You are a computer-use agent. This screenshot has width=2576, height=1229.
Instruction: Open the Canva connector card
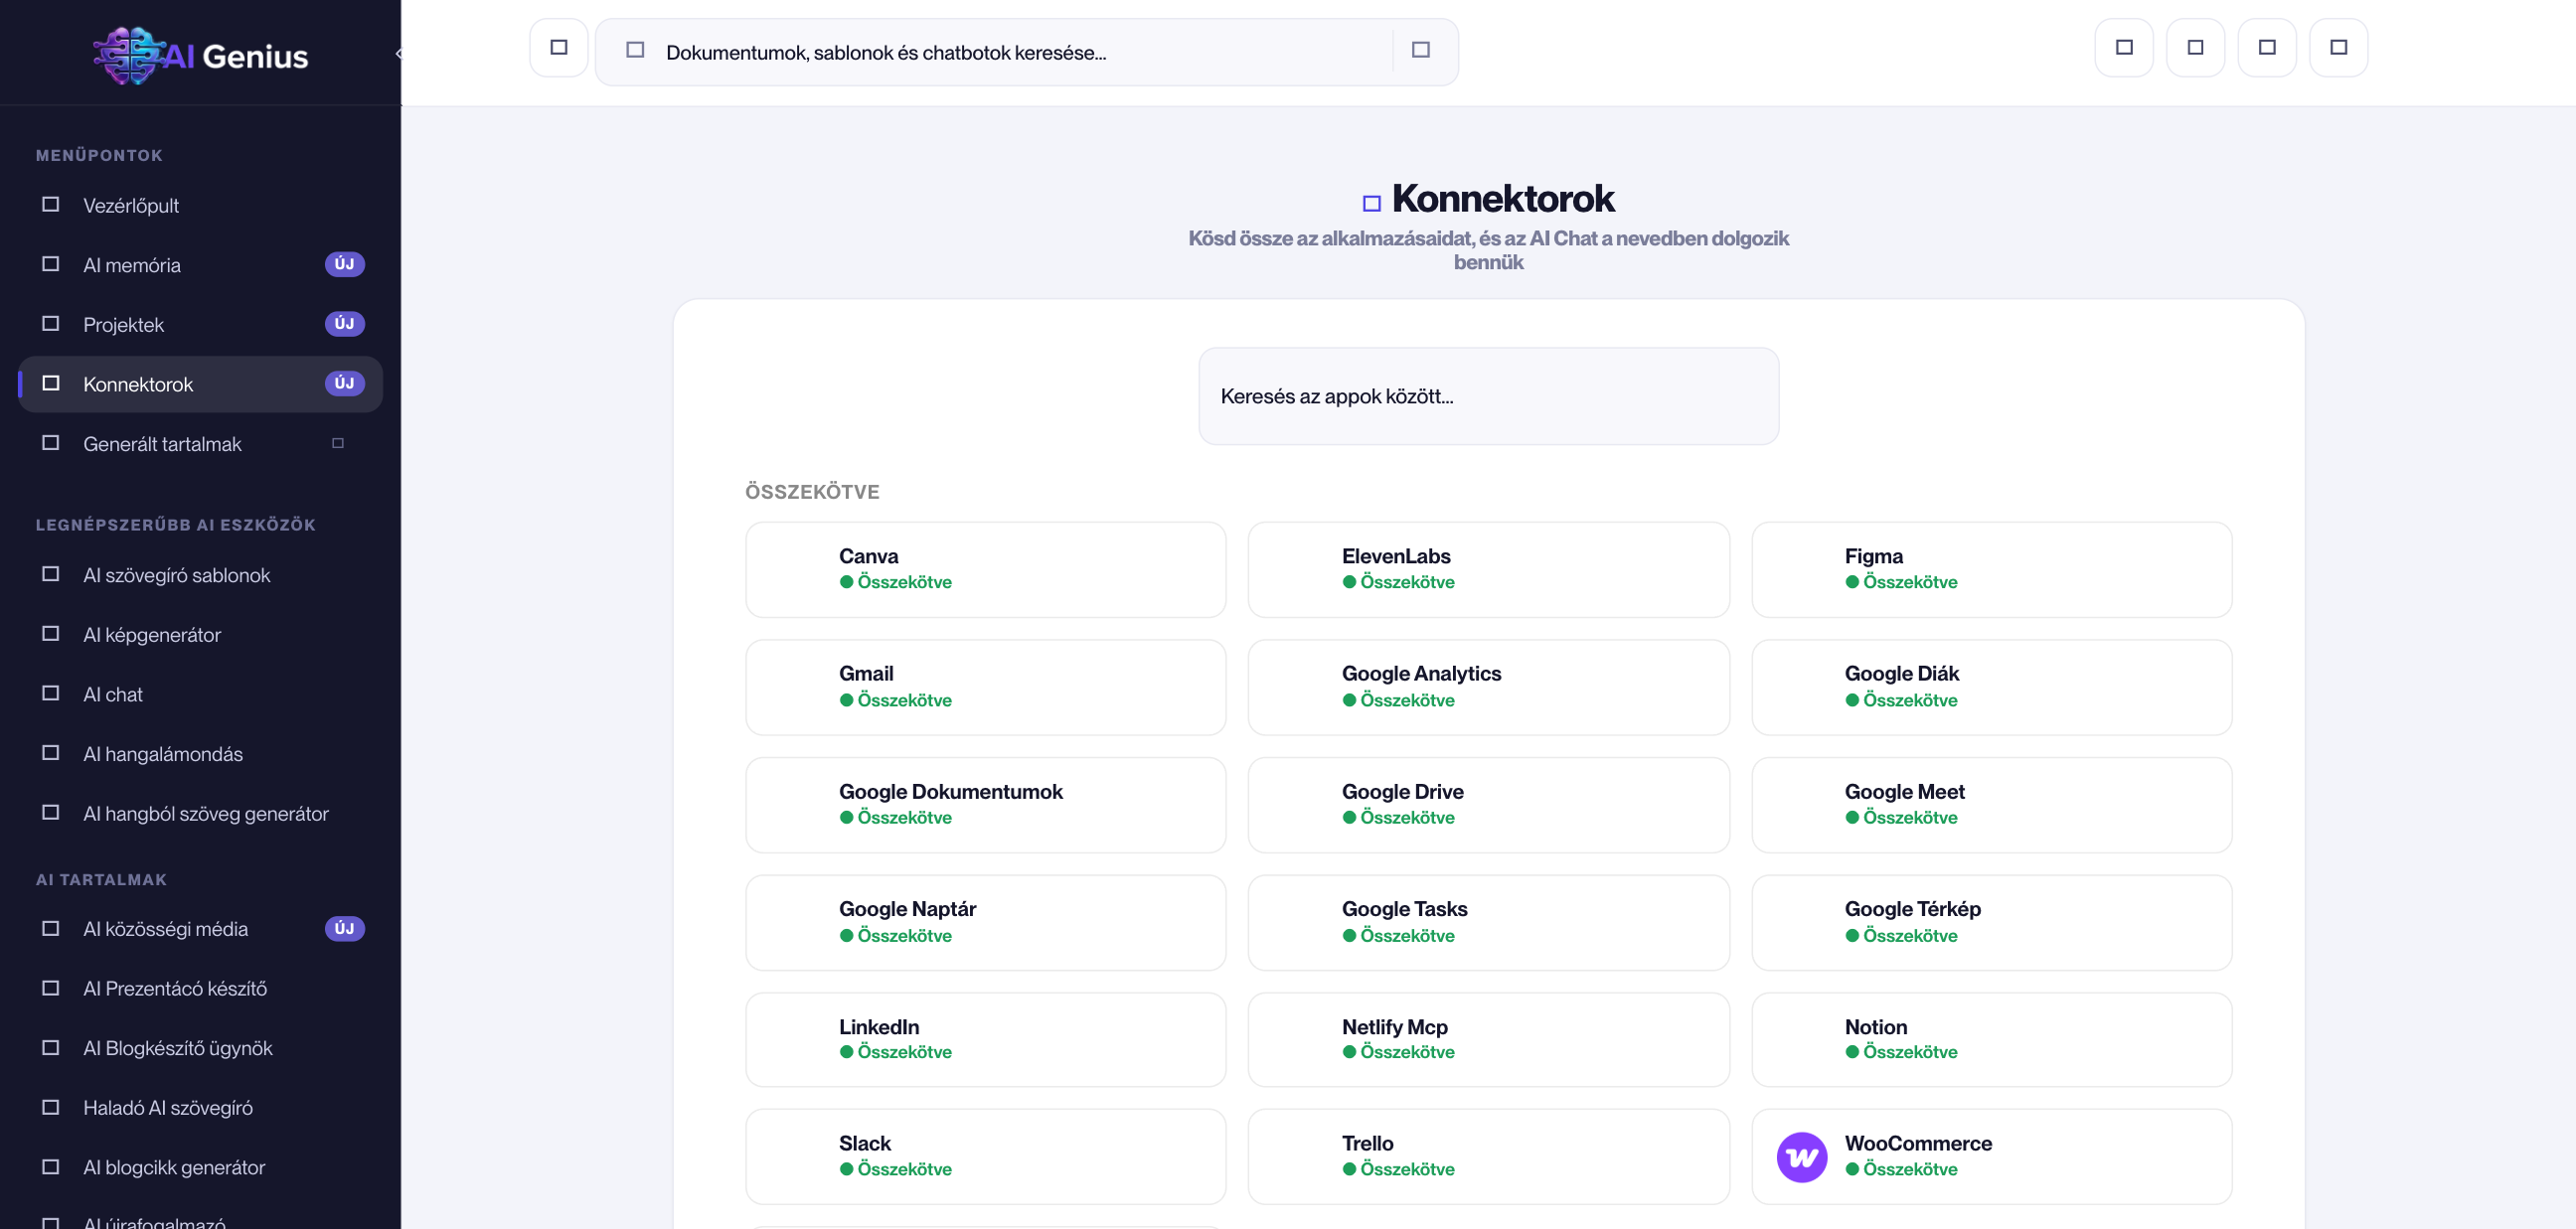(985, 569)
